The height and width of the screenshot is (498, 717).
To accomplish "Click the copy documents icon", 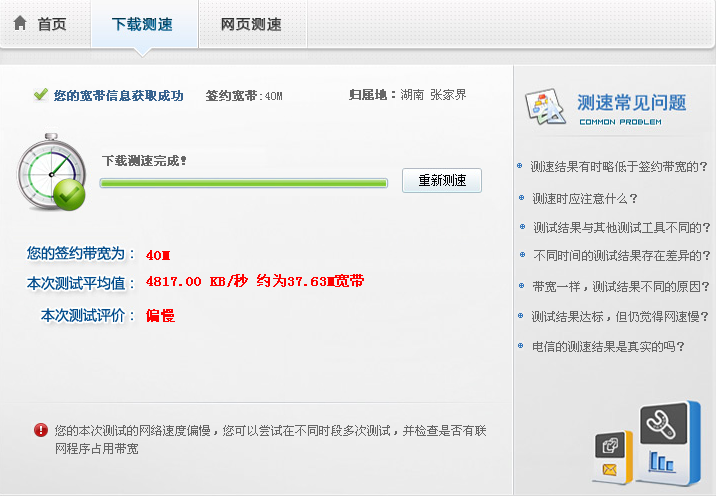I will coord(610,445).
